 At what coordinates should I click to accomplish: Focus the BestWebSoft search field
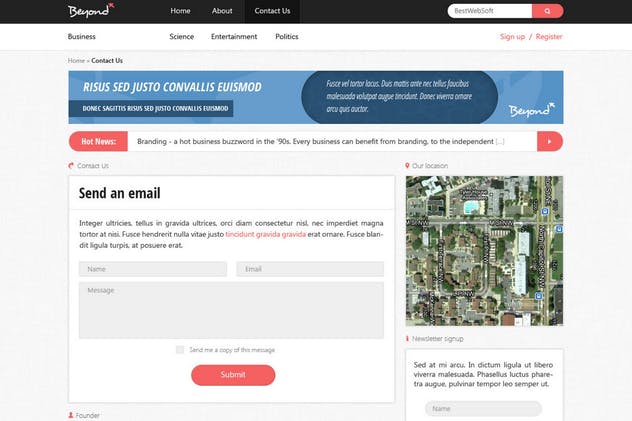(x=490, y=11)
